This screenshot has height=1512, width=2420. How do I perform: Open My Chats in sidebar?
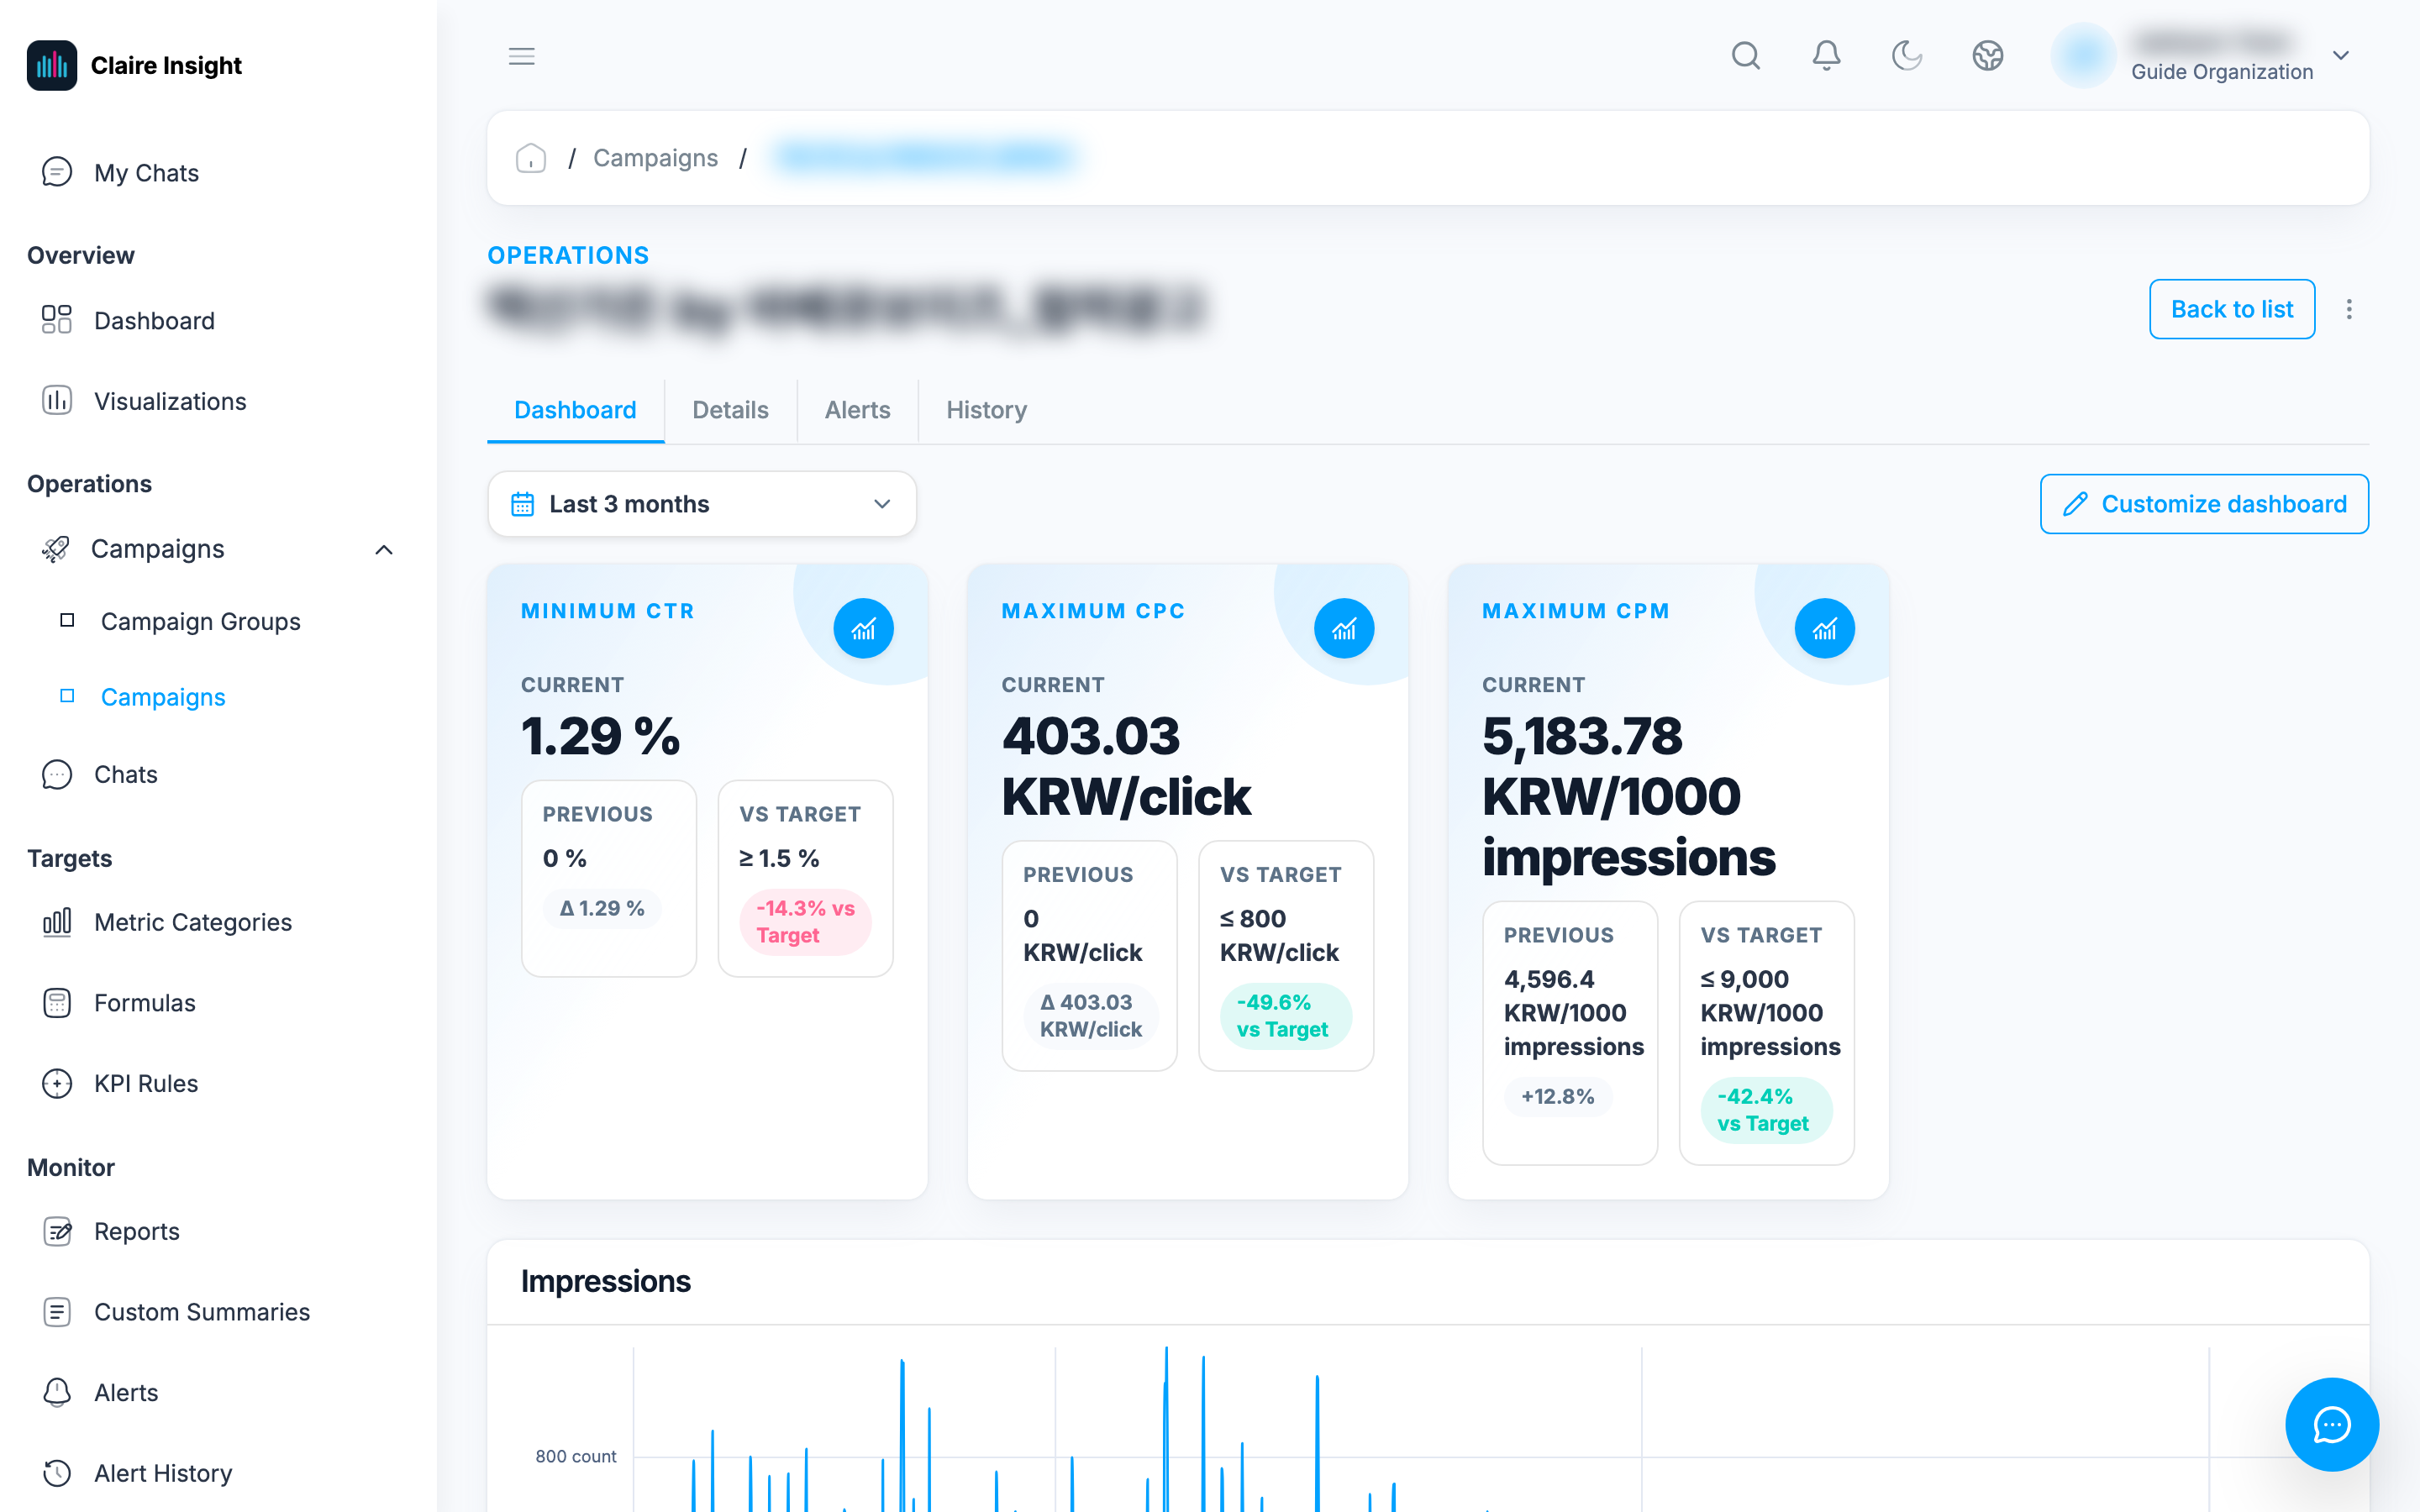(218, 173)
